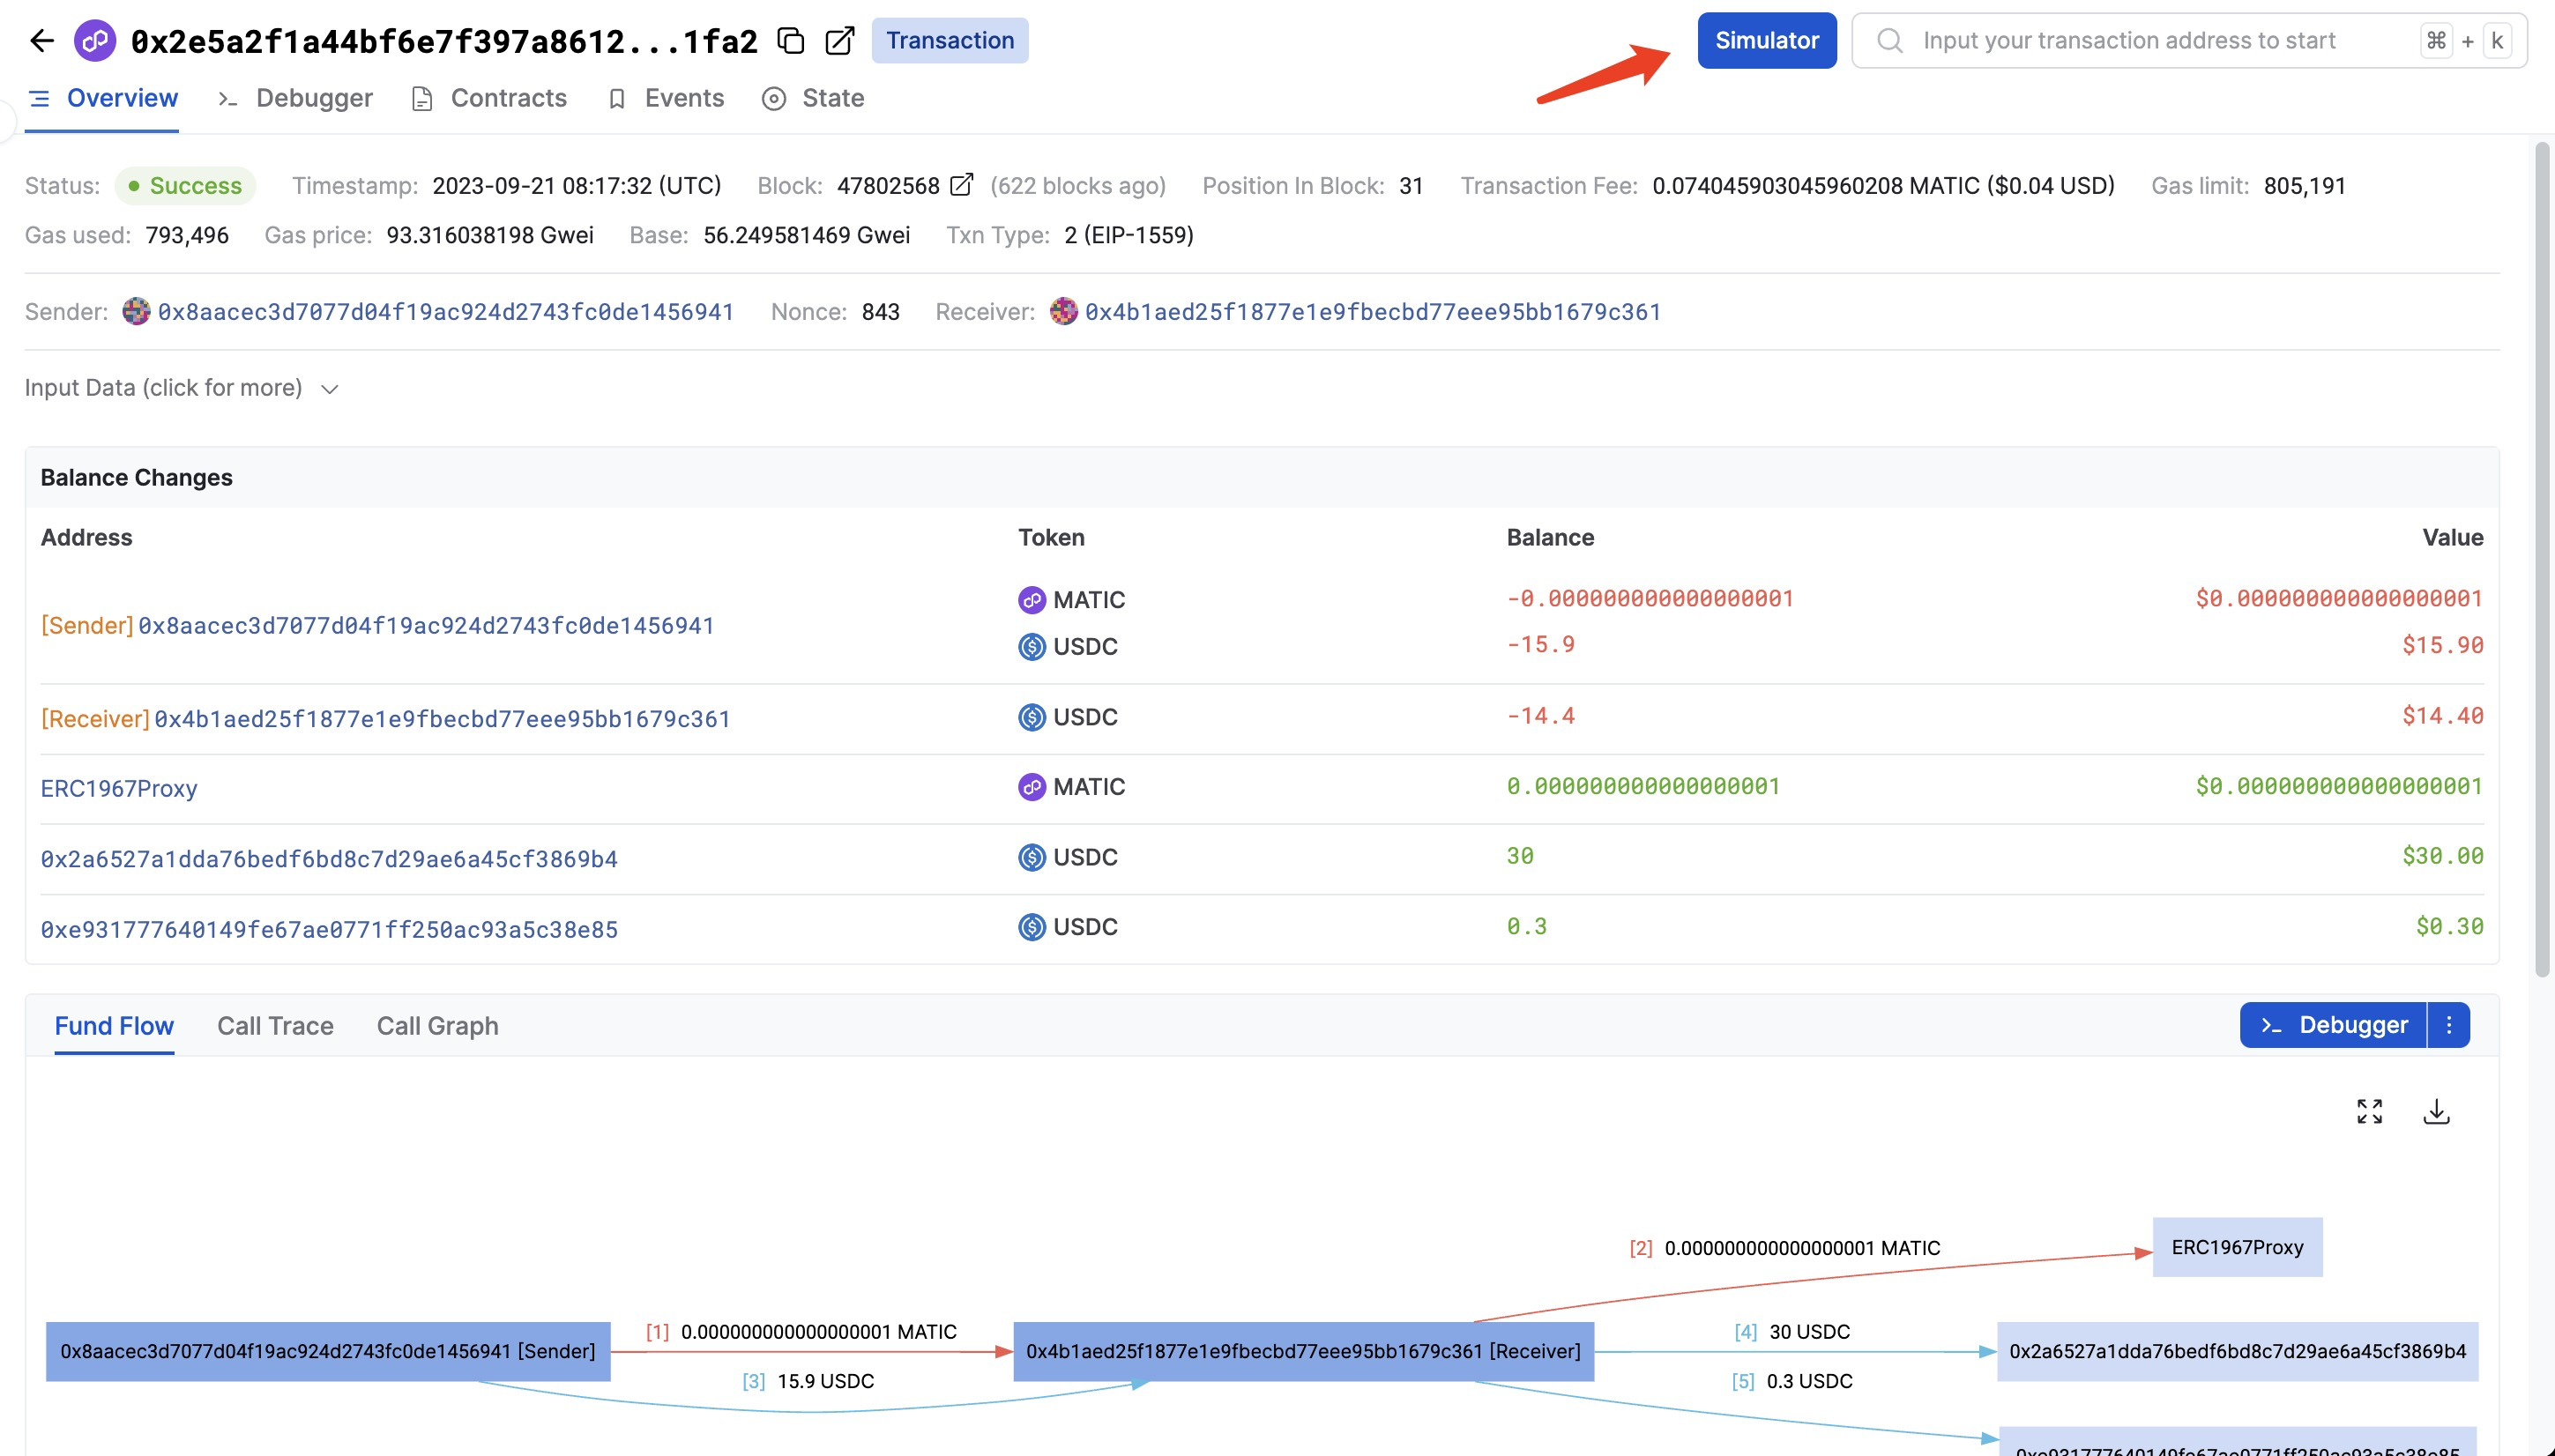Click the Polygon chain logo icon
The height and width of the screenshot is (1456, 2555).
coord(95,41)
